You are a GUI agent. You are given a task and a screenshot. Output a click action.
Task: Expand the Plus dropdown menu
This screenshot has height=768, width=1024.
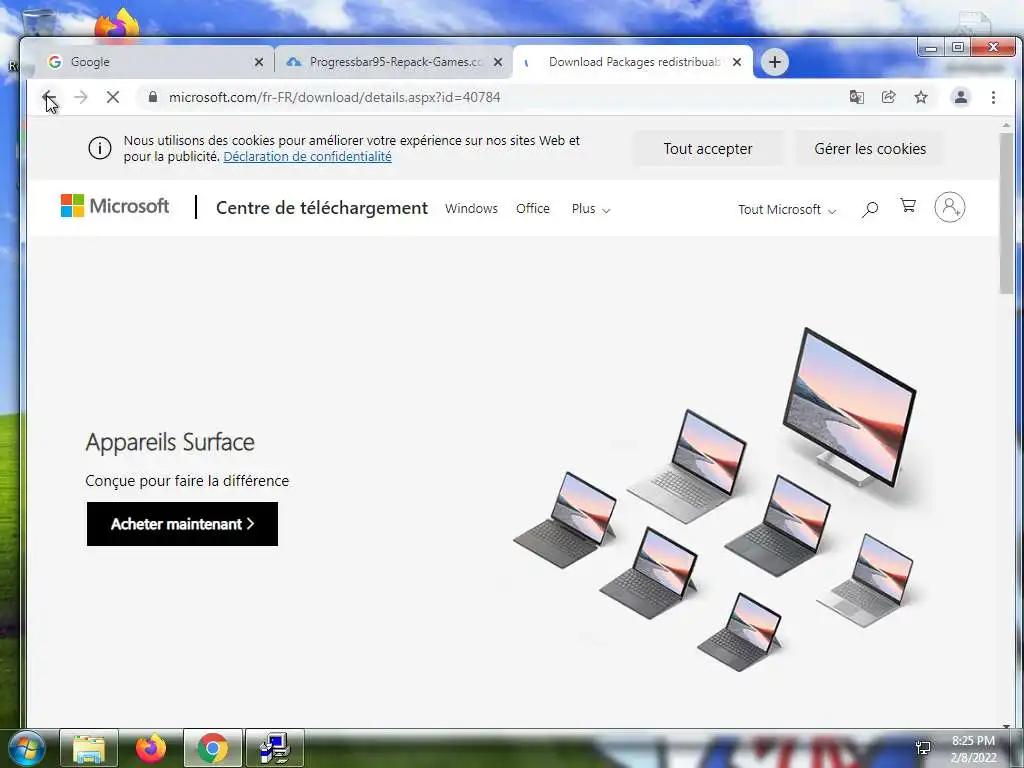click(591, 209)
